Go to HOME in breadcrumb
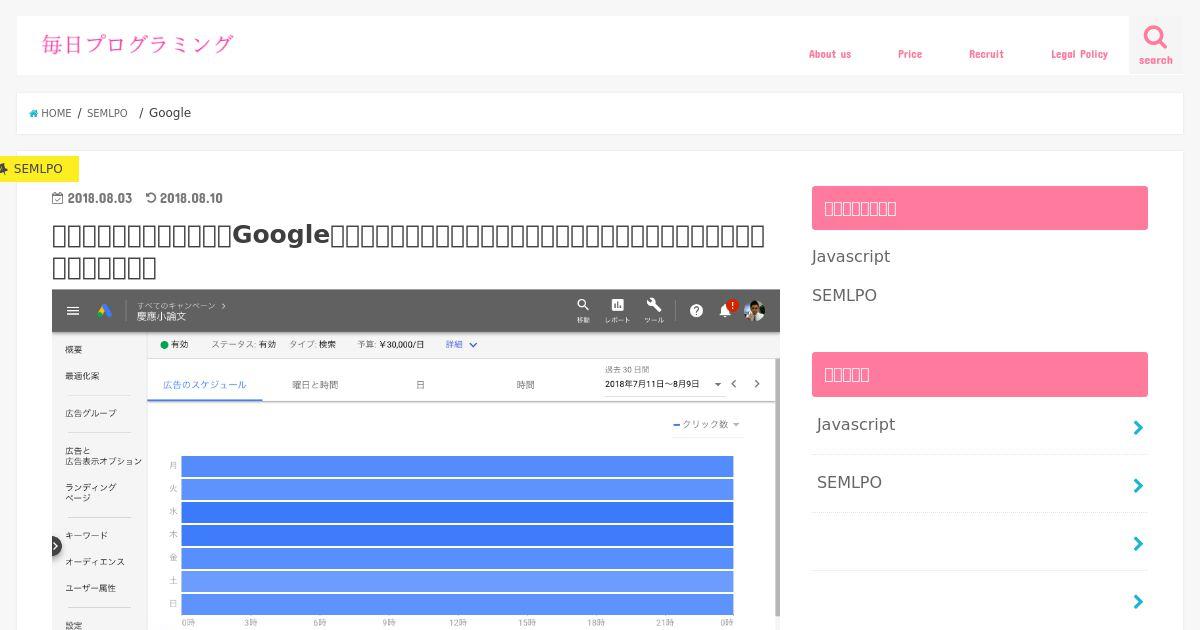The width and height of the screenshot is (1200, 630). click(x=56, y=113)
